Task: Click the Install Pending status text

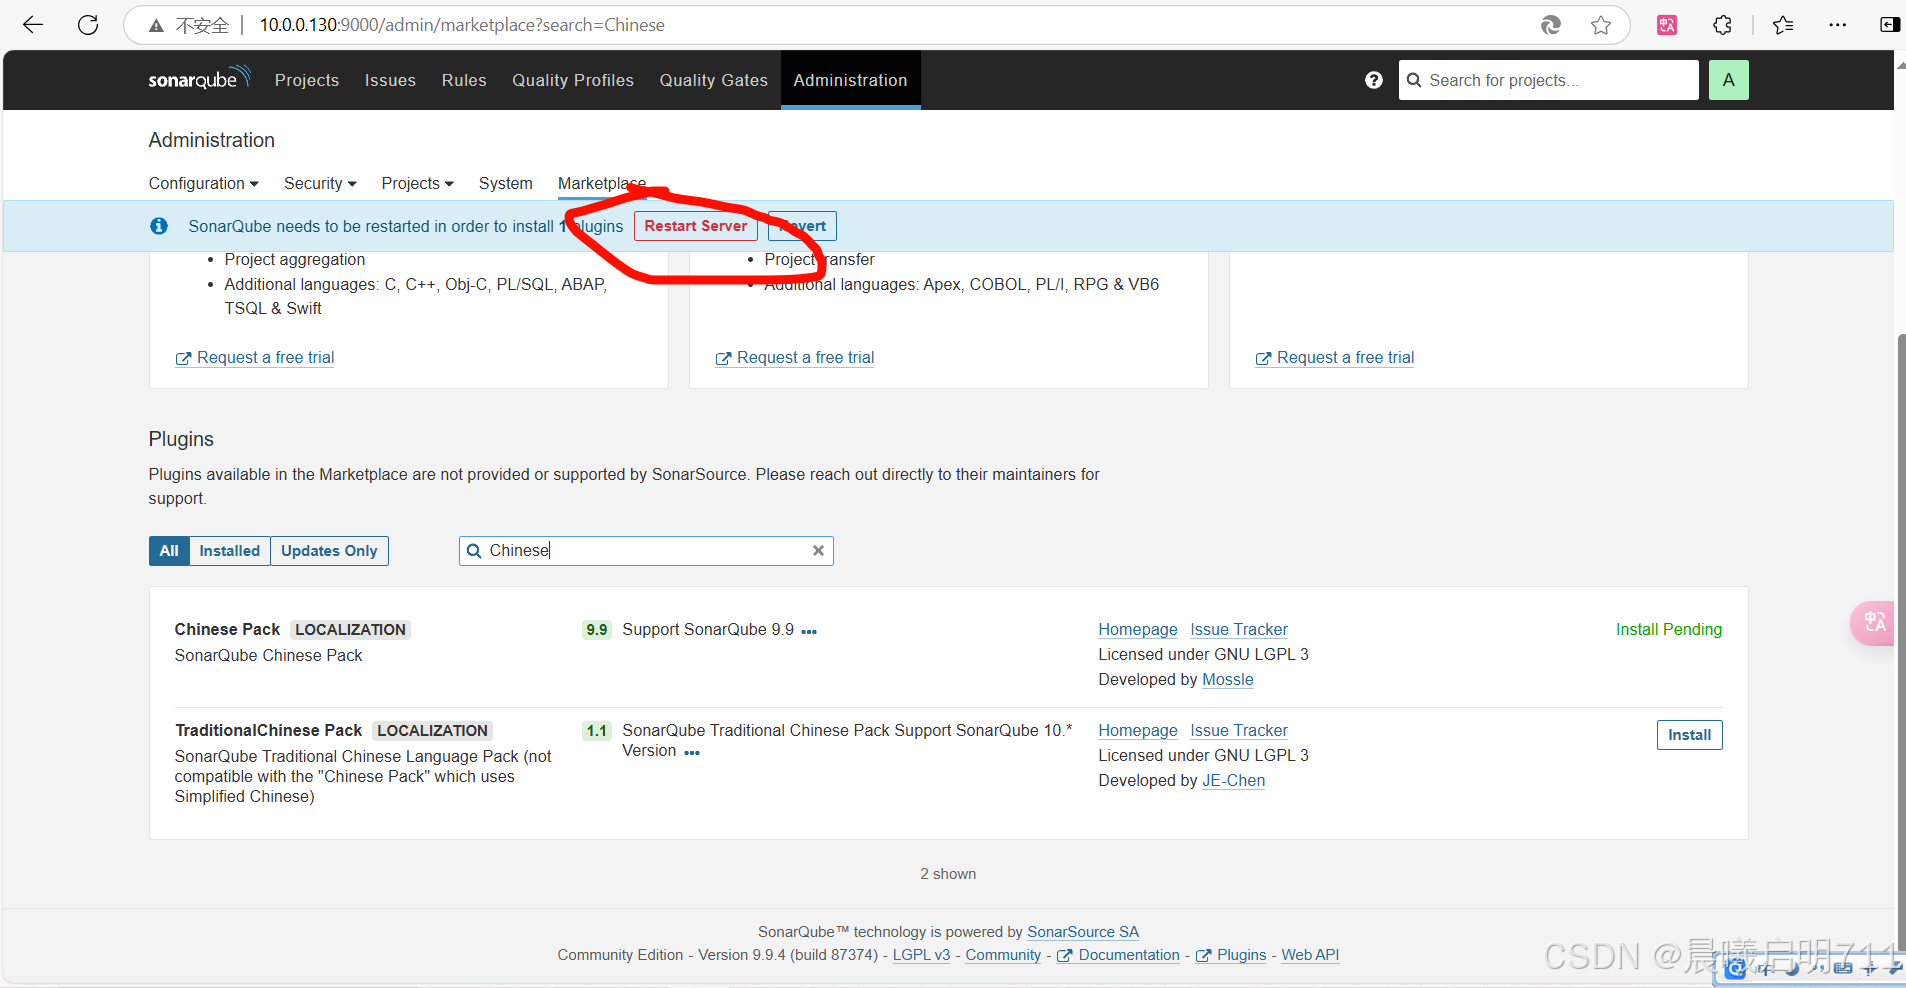Action: pos(1669,630)
